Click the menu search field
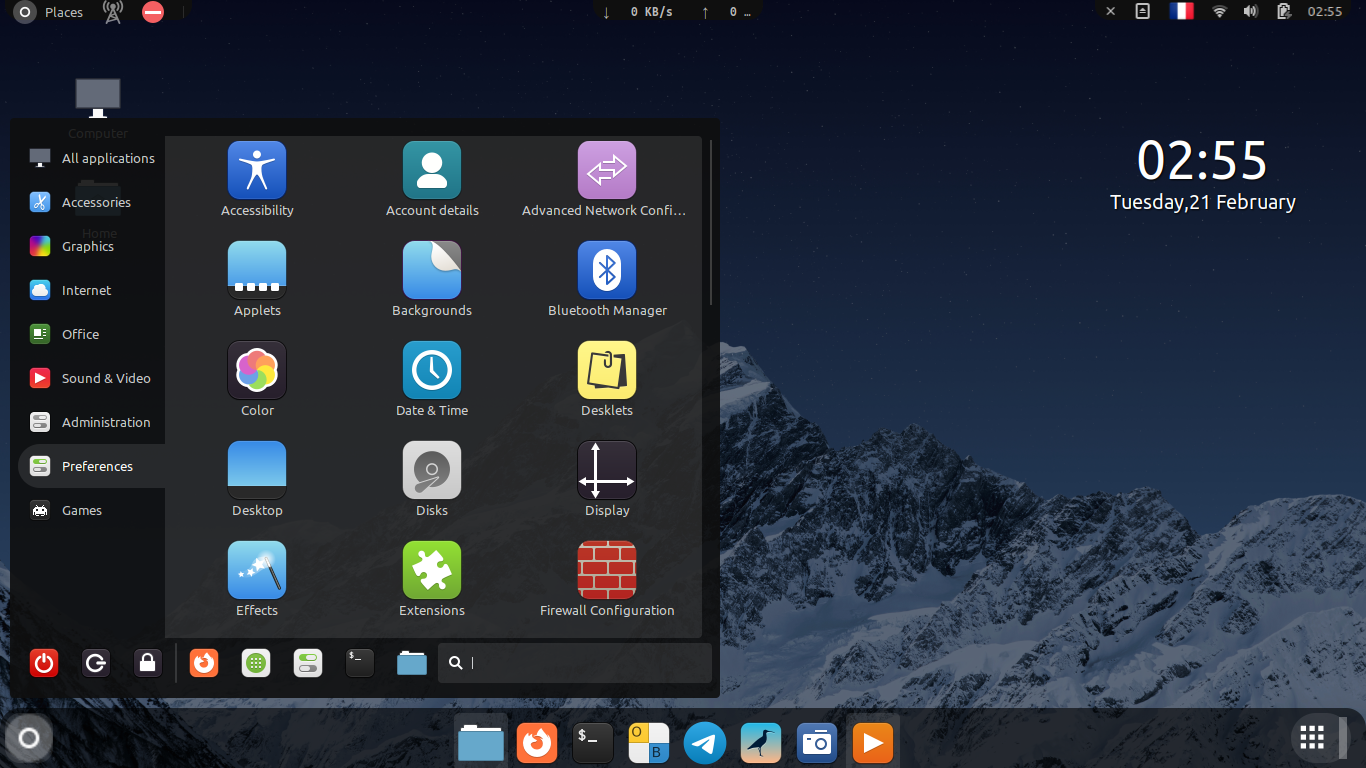Screen dimensions: 1366x768 coord(575,663)
